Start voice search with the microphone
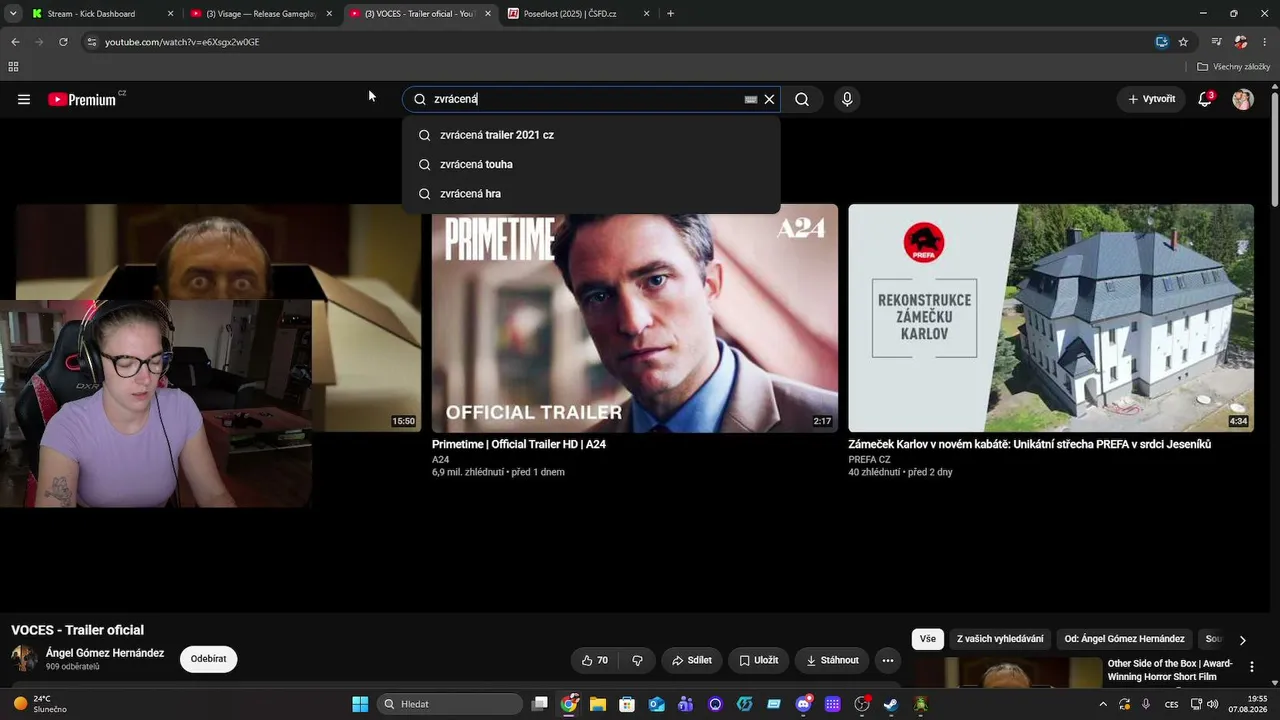This screenshot has width=1280, height=720. click(847, 99)
